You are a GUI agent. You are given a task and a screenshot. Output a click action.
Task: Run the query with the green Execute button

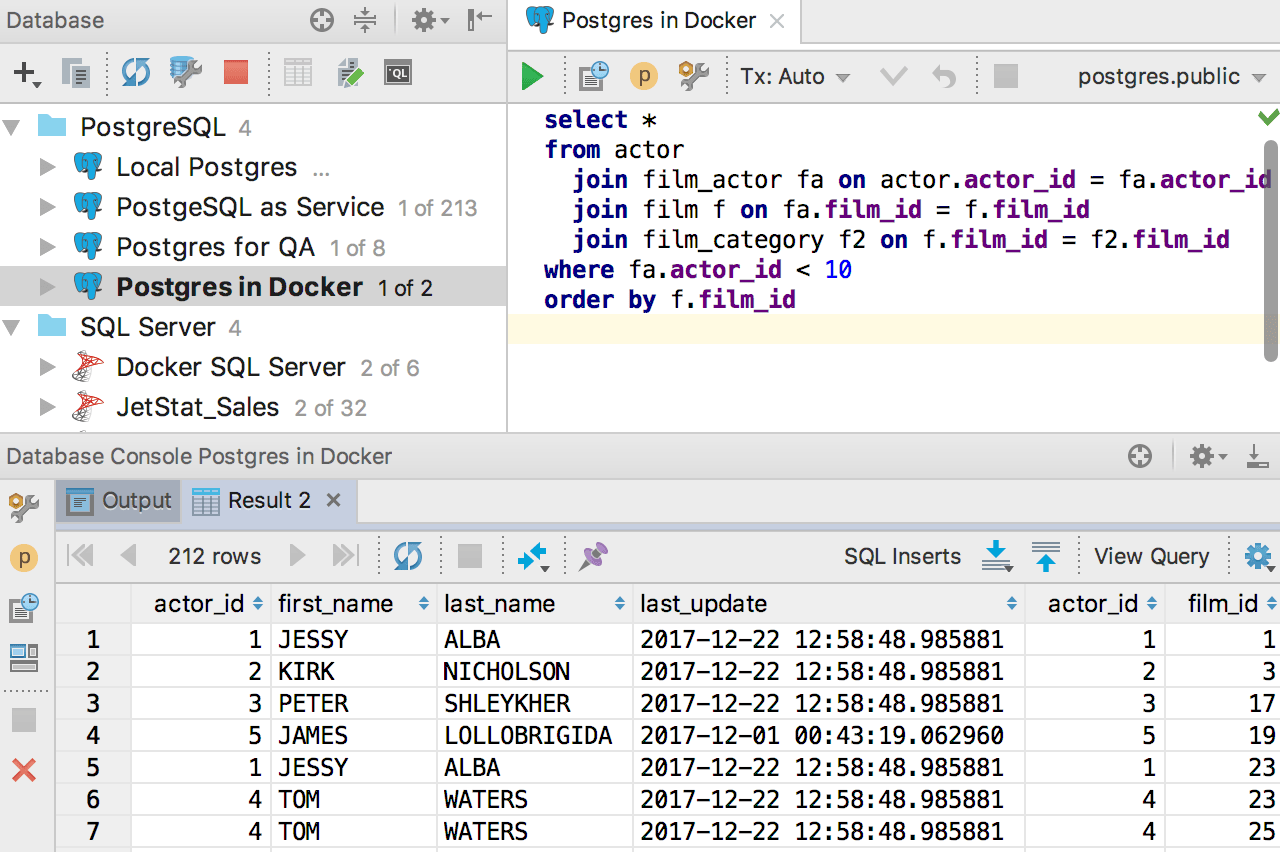pyautogui.click(x=532, y=76)
